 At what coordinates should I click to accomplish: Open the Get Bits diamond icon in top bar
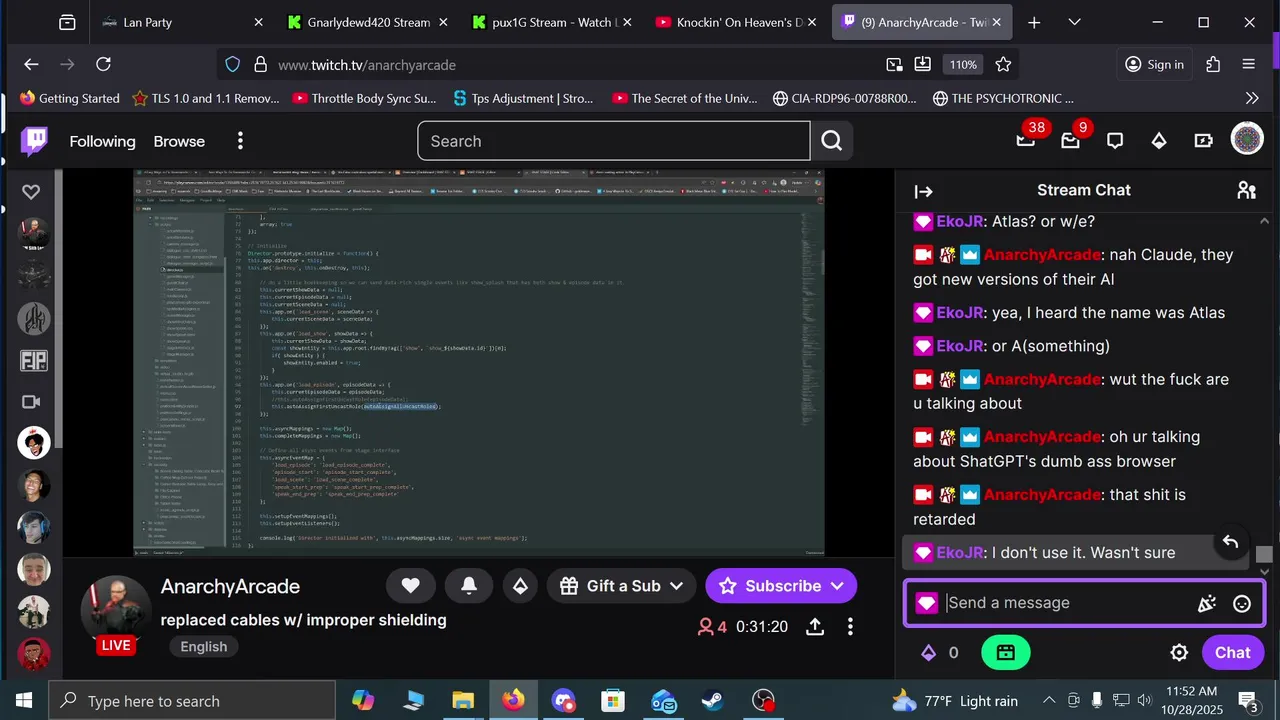click(x=1159, y=141)
